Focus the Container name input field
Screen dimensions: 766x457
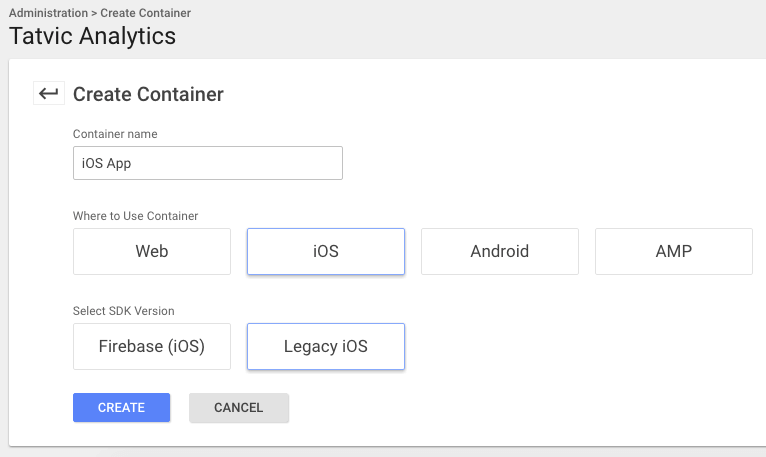(x=208, y=163)
